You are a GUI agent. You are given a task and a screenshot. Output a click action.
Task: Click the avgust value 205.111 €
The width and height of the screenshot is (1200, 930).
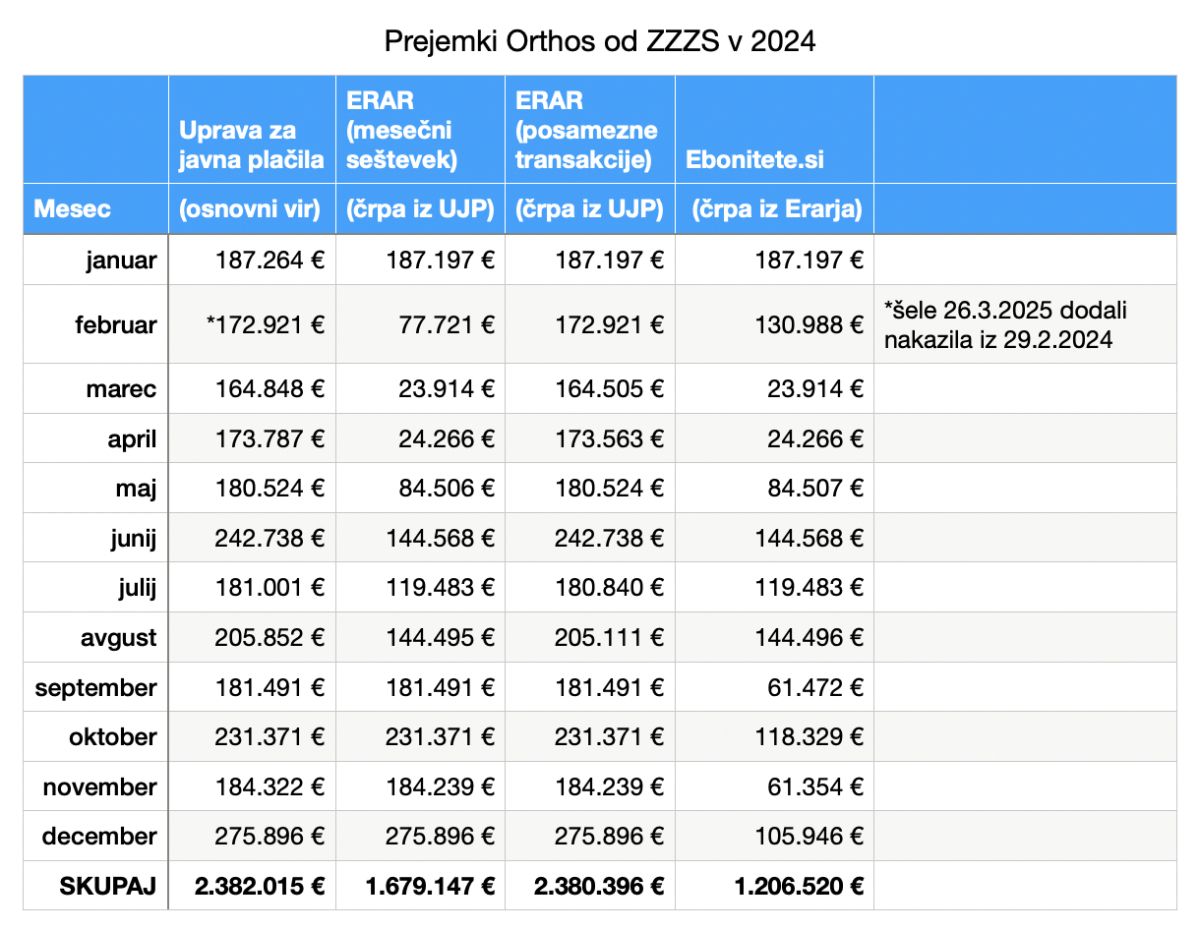tap(590, 637)
